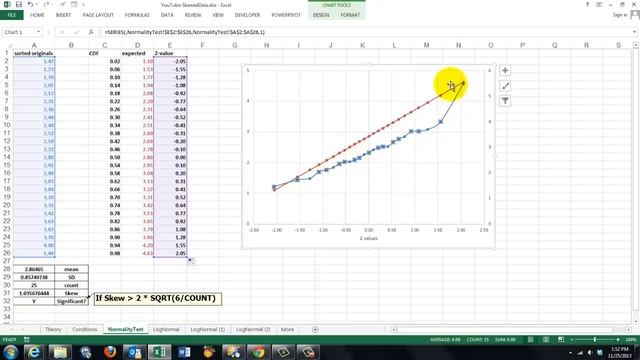Open Internet Explorer from taskbar
Viewport: 640px width, 360px height.
click(x=33, y=352)
